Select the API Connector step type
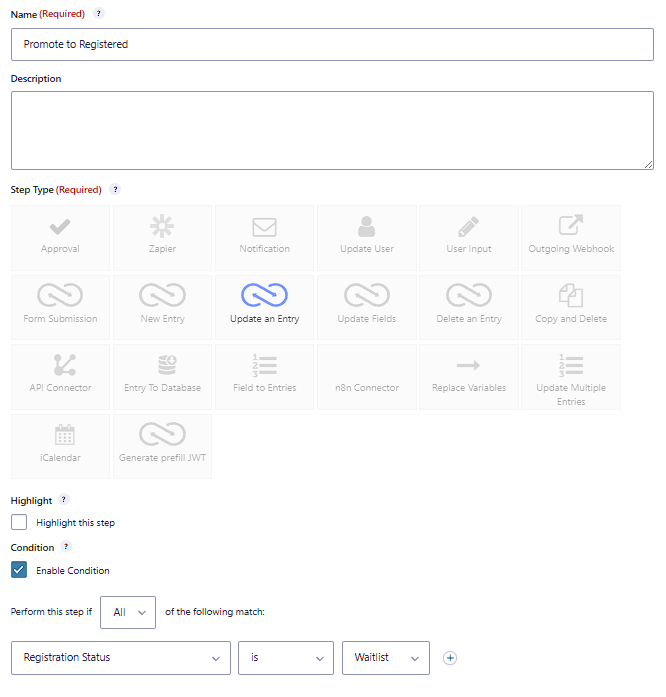The height and width of the screenshot is (697, 666). pos(60,377)
